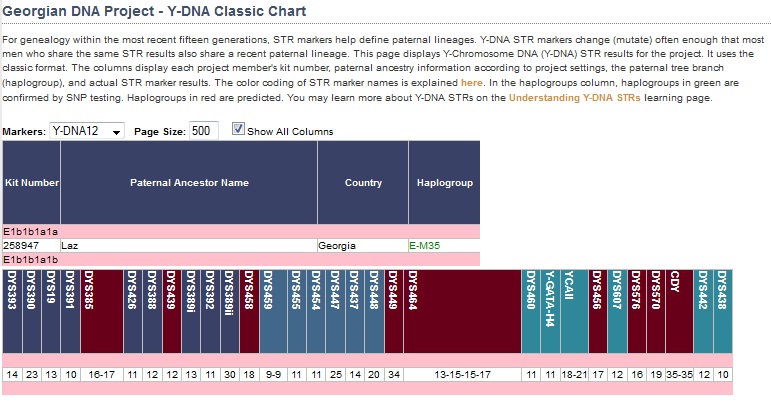This screenshot has width=771, height=409.
Task: Select the Paternal Ancestor Name column header
Action: [189, 183]
